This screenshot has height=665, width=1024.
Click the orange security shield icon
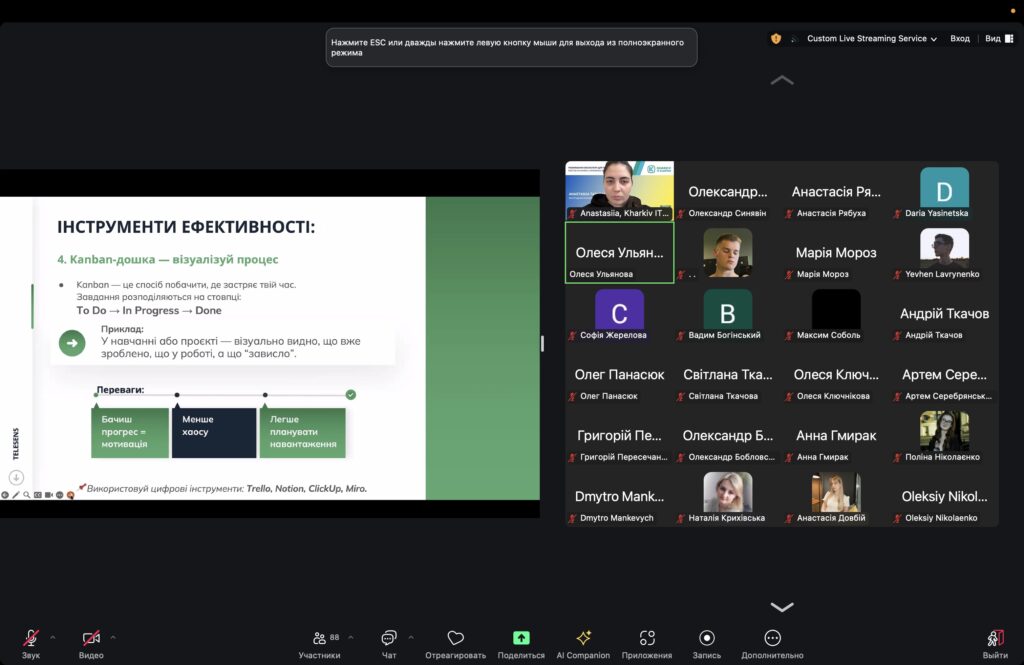pos(776,38)
